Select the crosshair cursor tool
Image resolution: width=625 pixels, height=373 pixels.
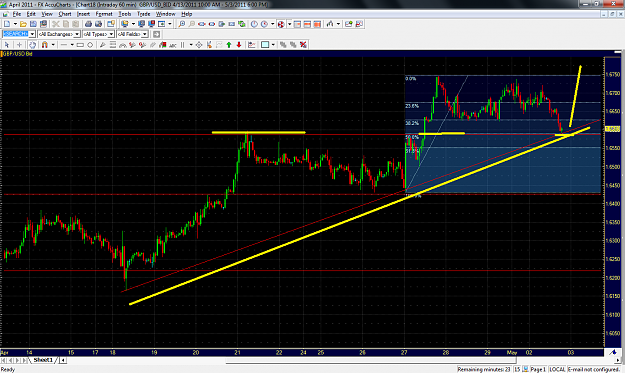click(x=19, y=45)
